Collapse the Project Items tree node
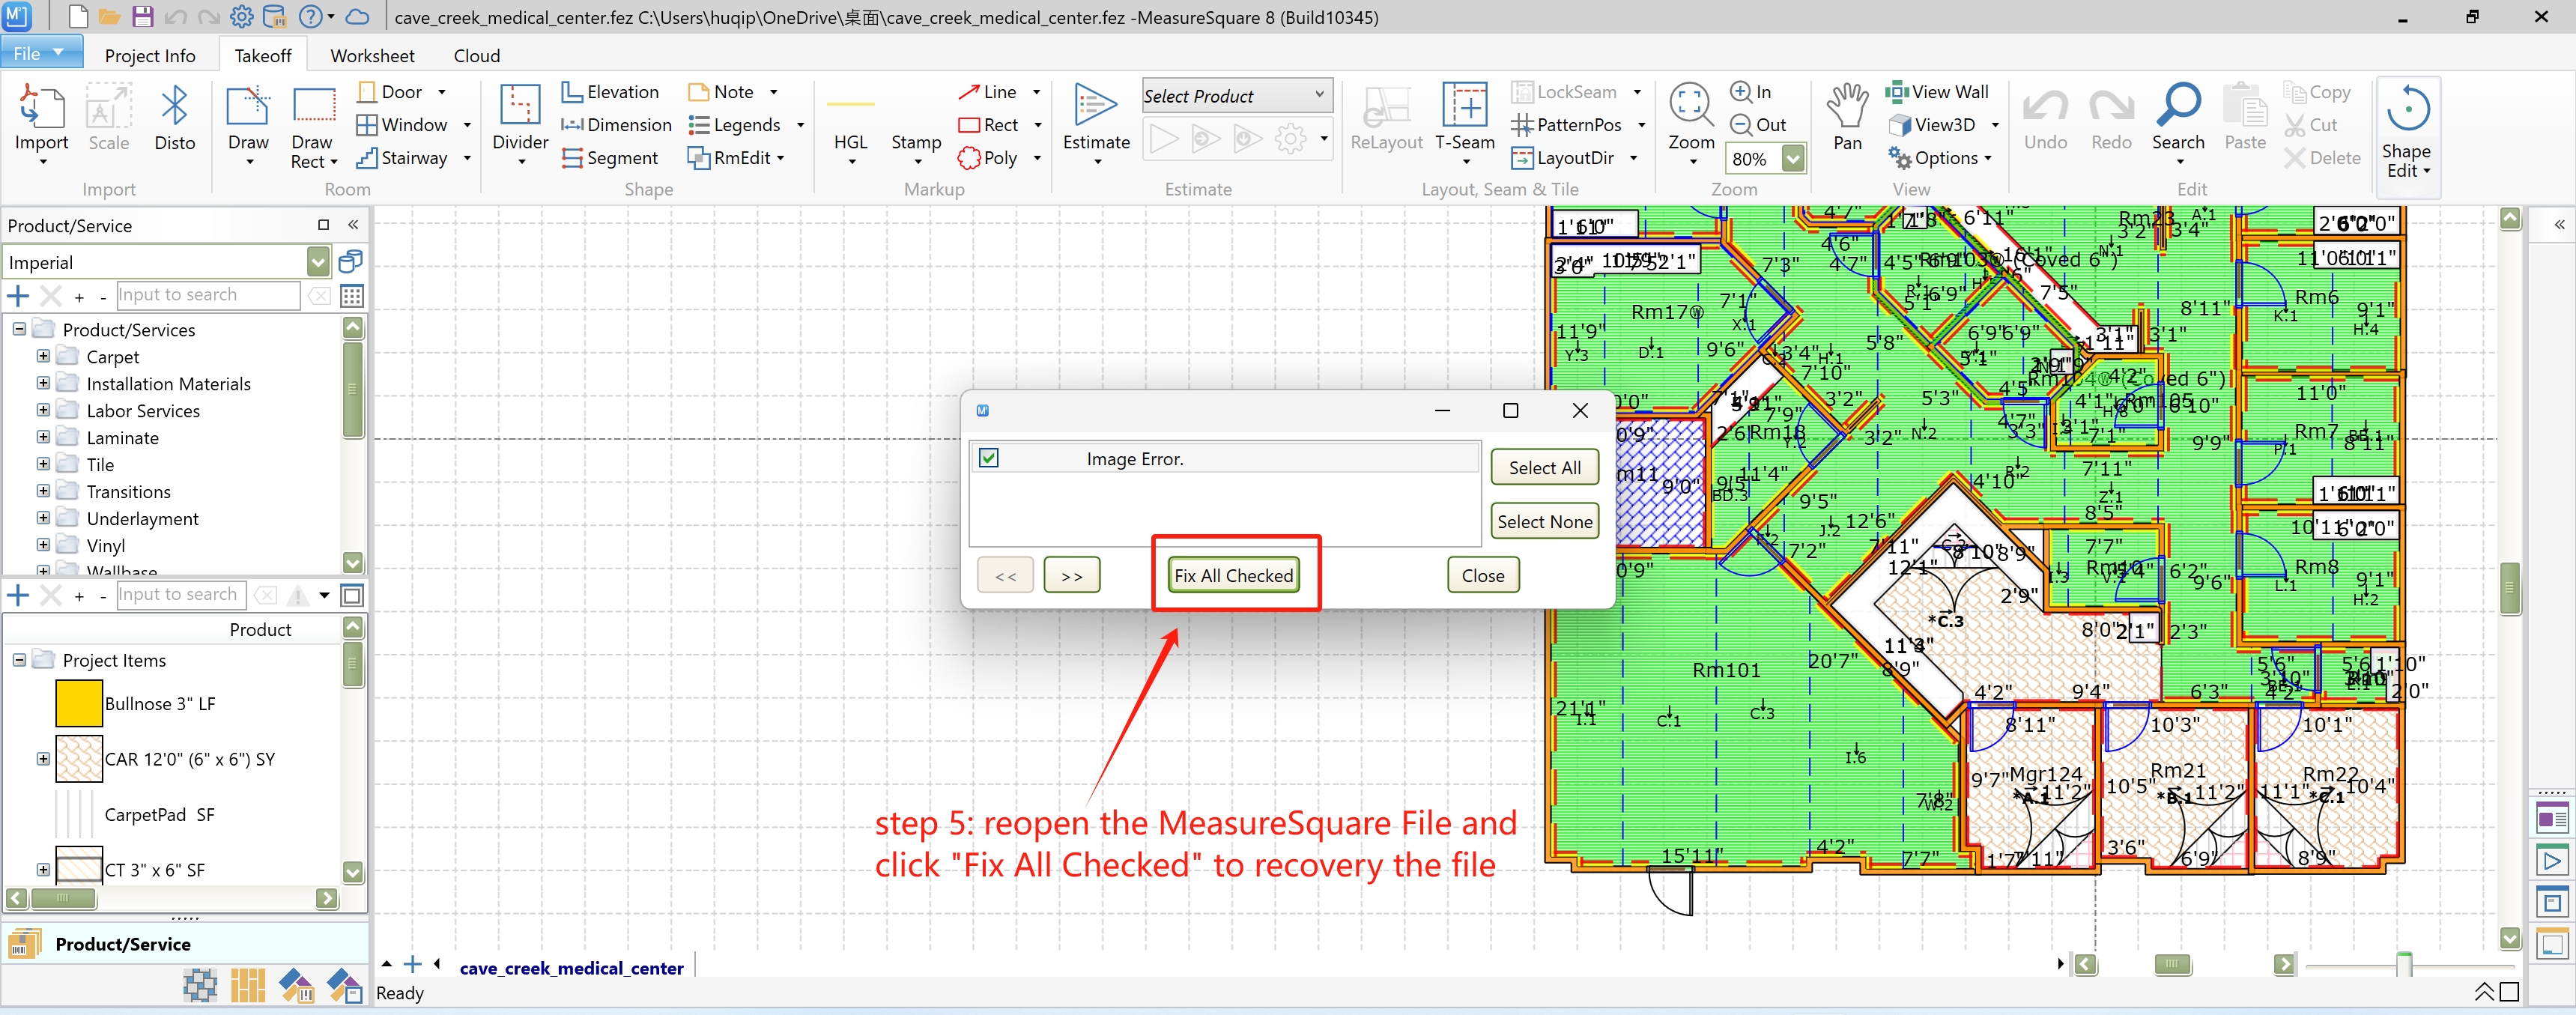 pos(19,660)
